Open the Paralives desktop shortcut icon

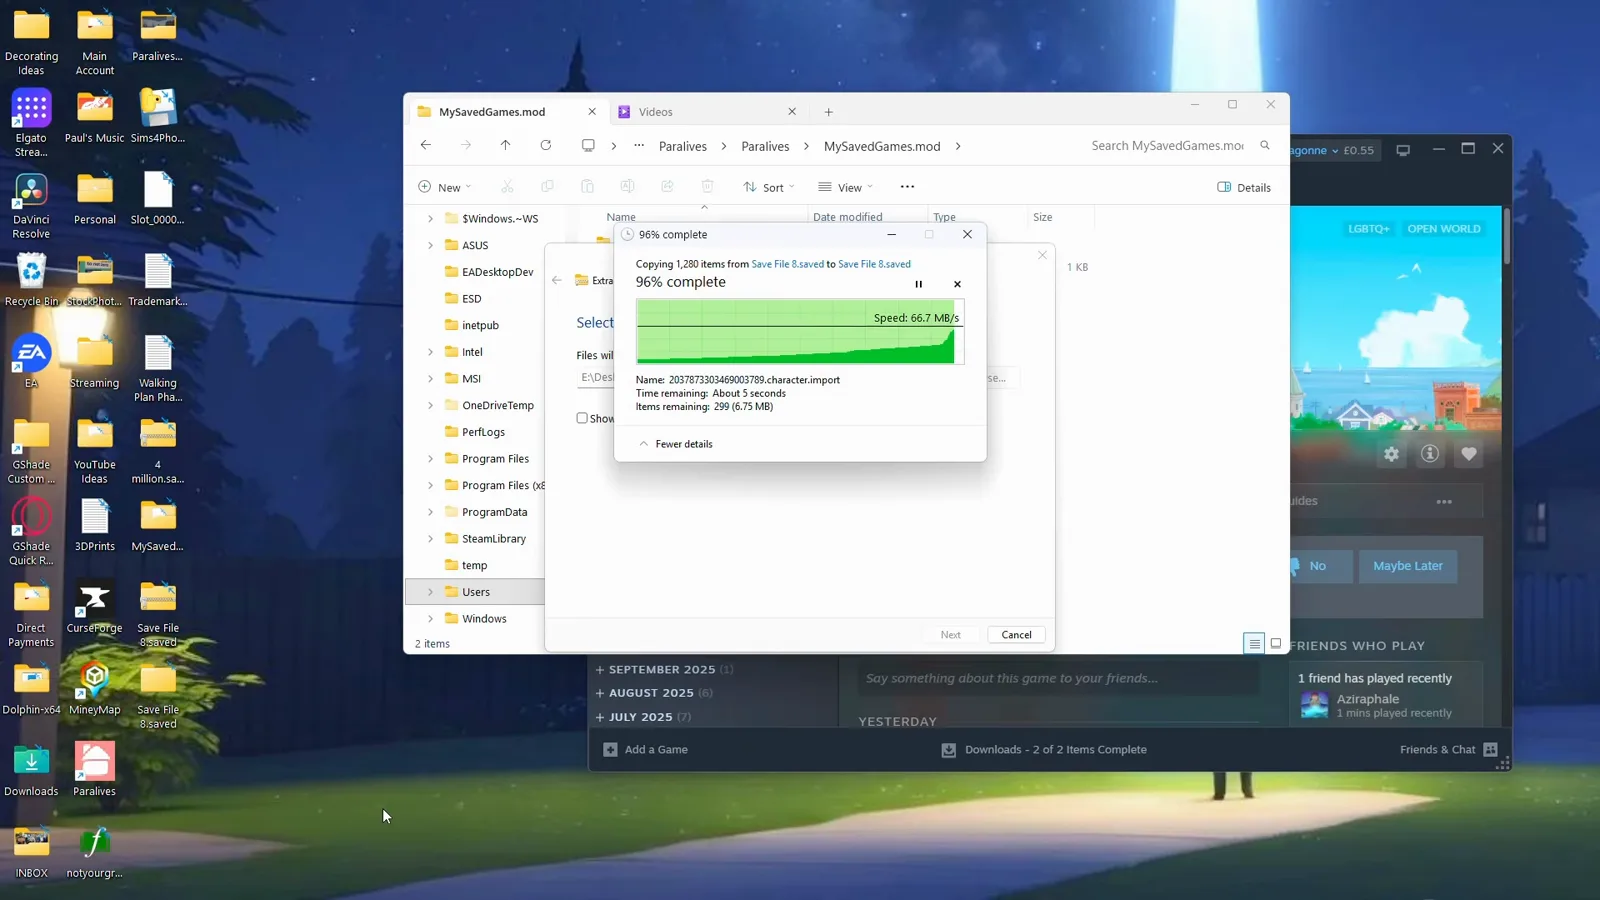point(94,770)
